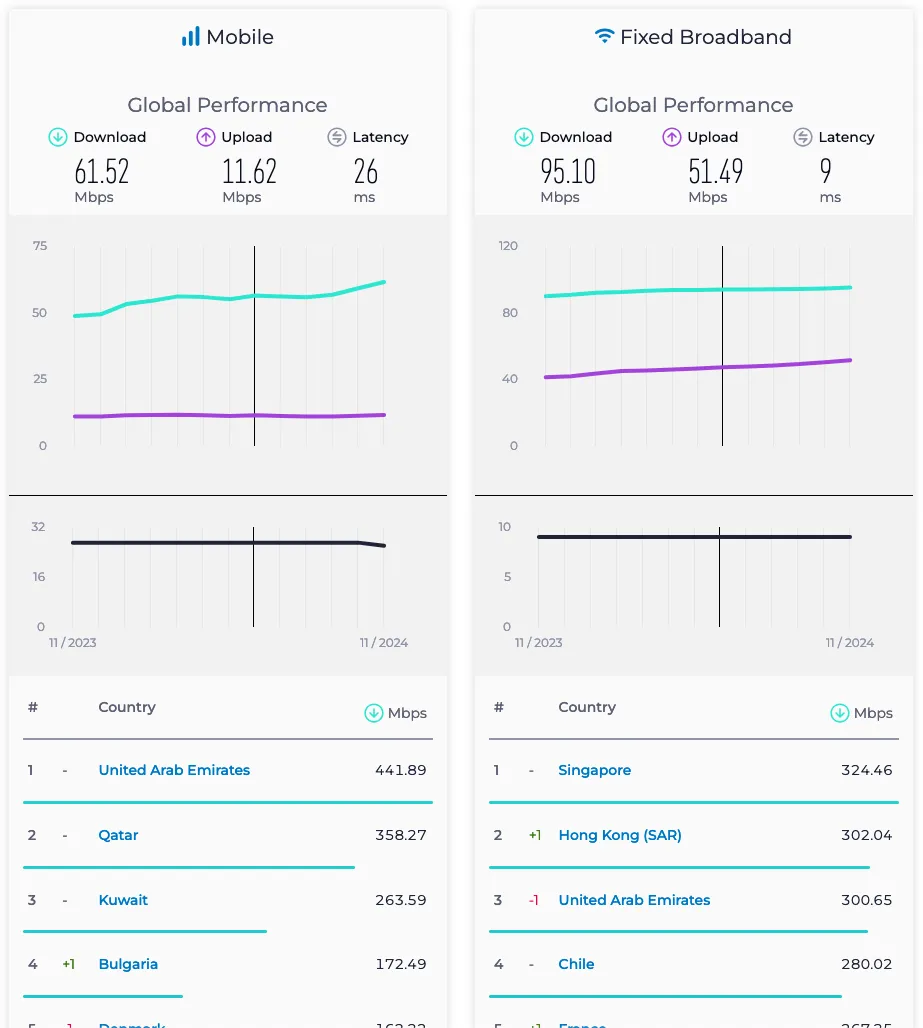Open the Singapore country link

click(x=595, y=770)
